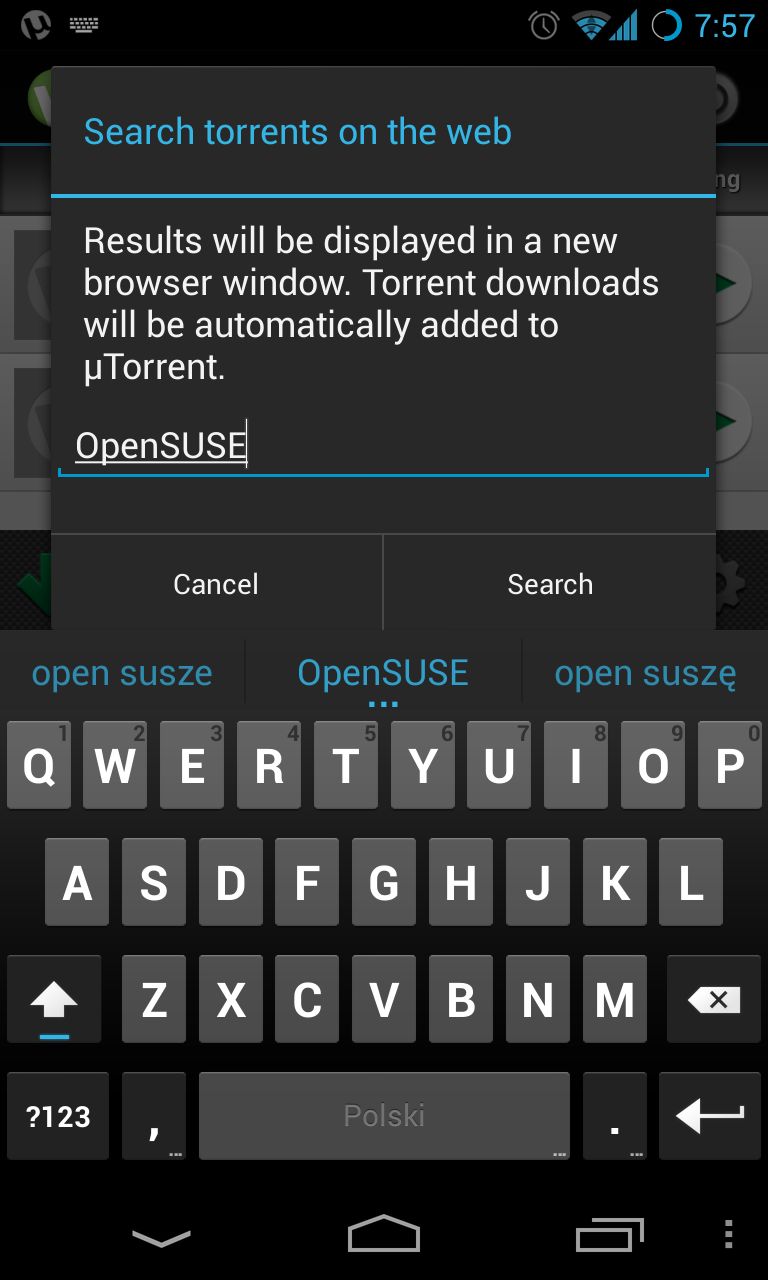This screenshot has height=1280, width=768.
Task: Tap the Q key
Action: point(39,766)
